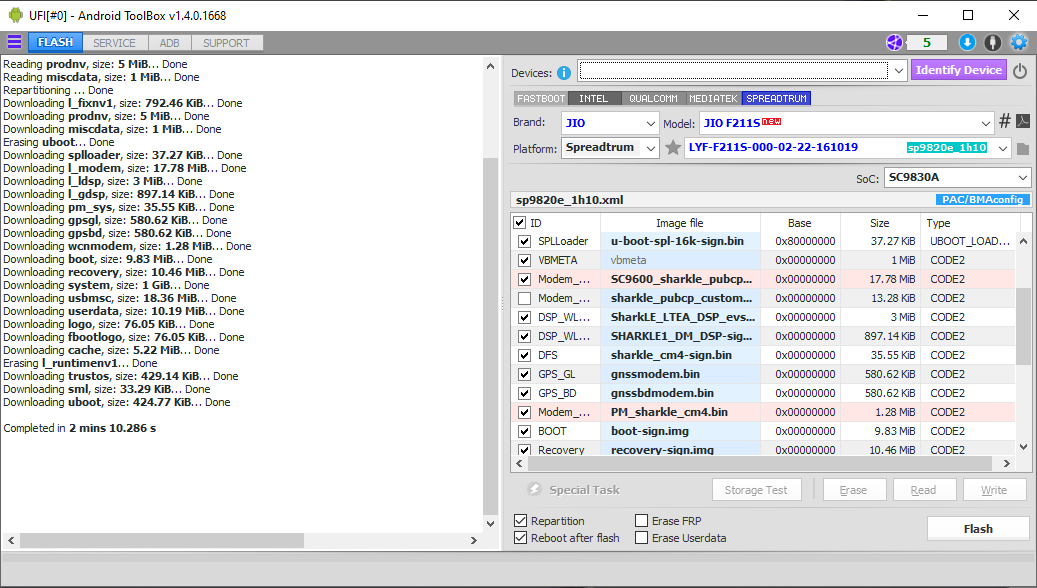Click the PAC/BMAconfig link
Screen dimensions: 1037x588
pos(983,200)
